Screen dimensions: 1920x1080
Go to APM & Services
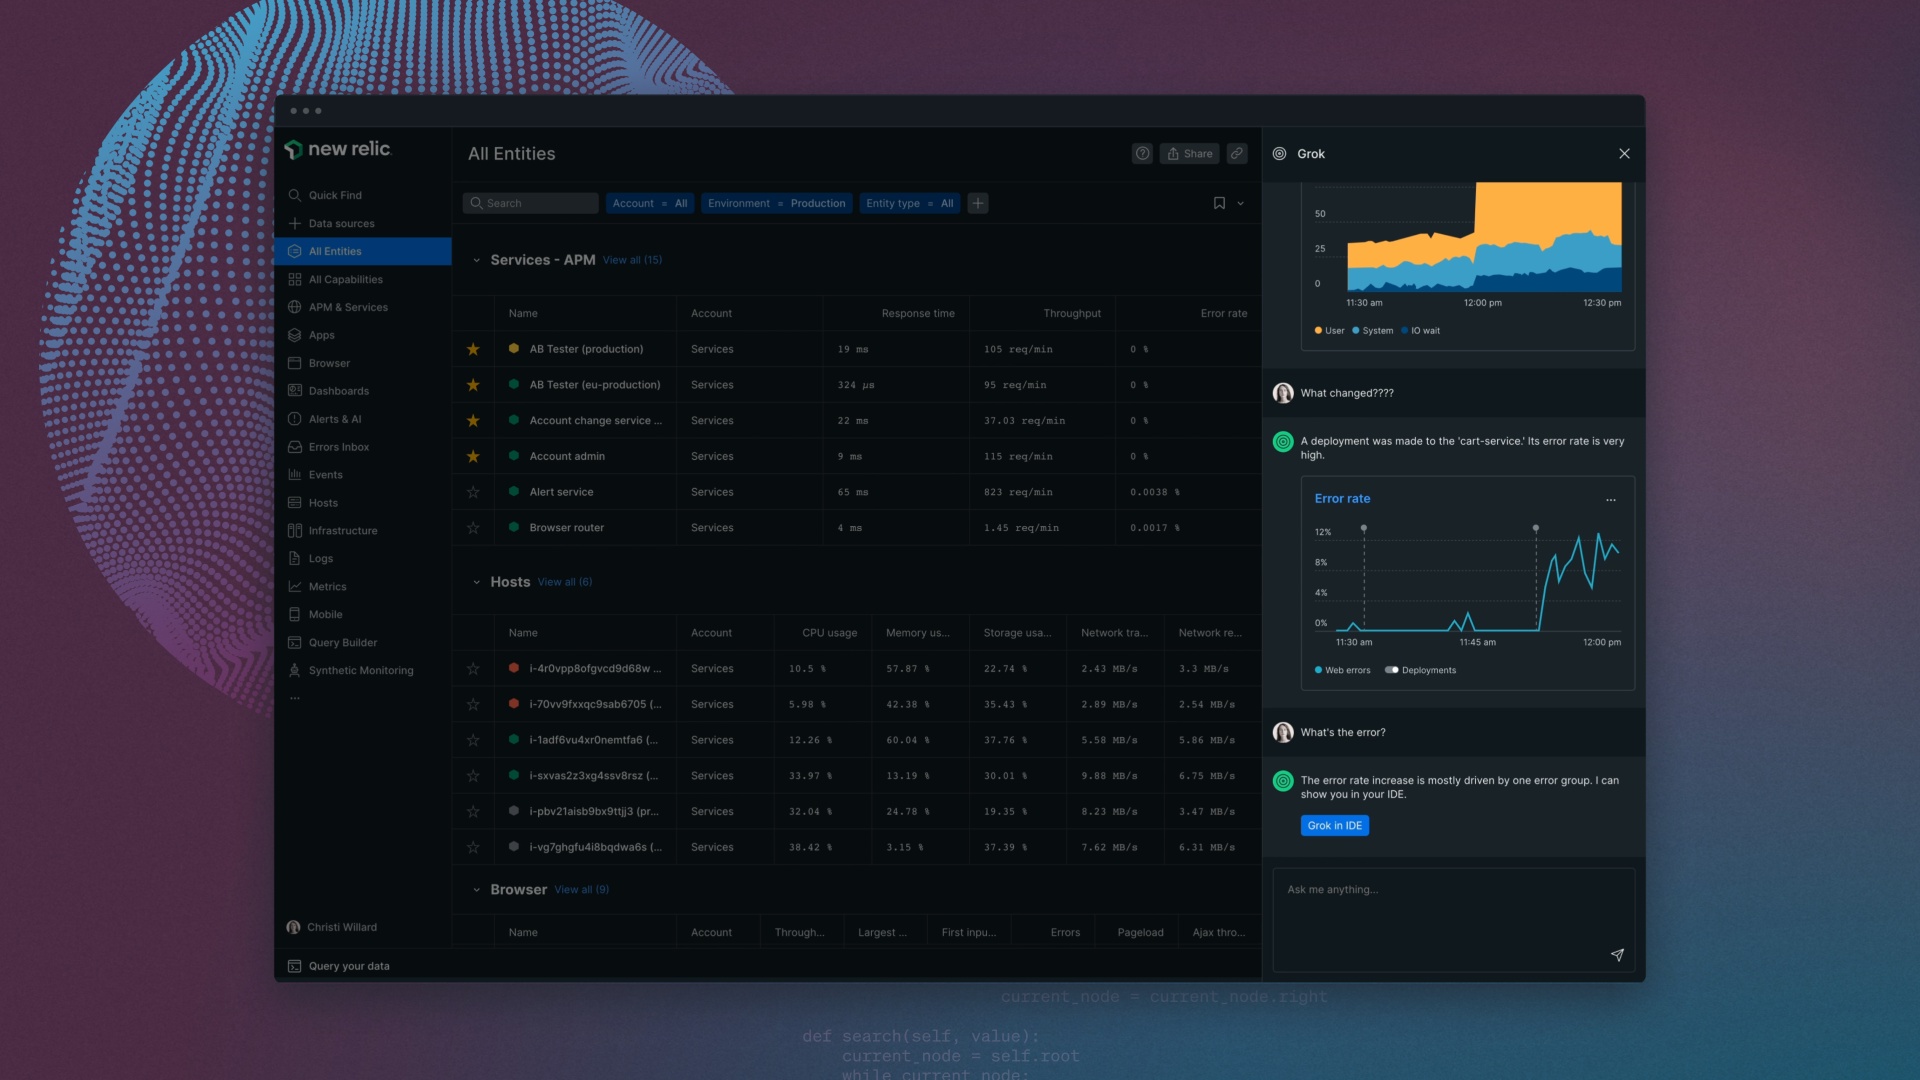tap(348, 307)
